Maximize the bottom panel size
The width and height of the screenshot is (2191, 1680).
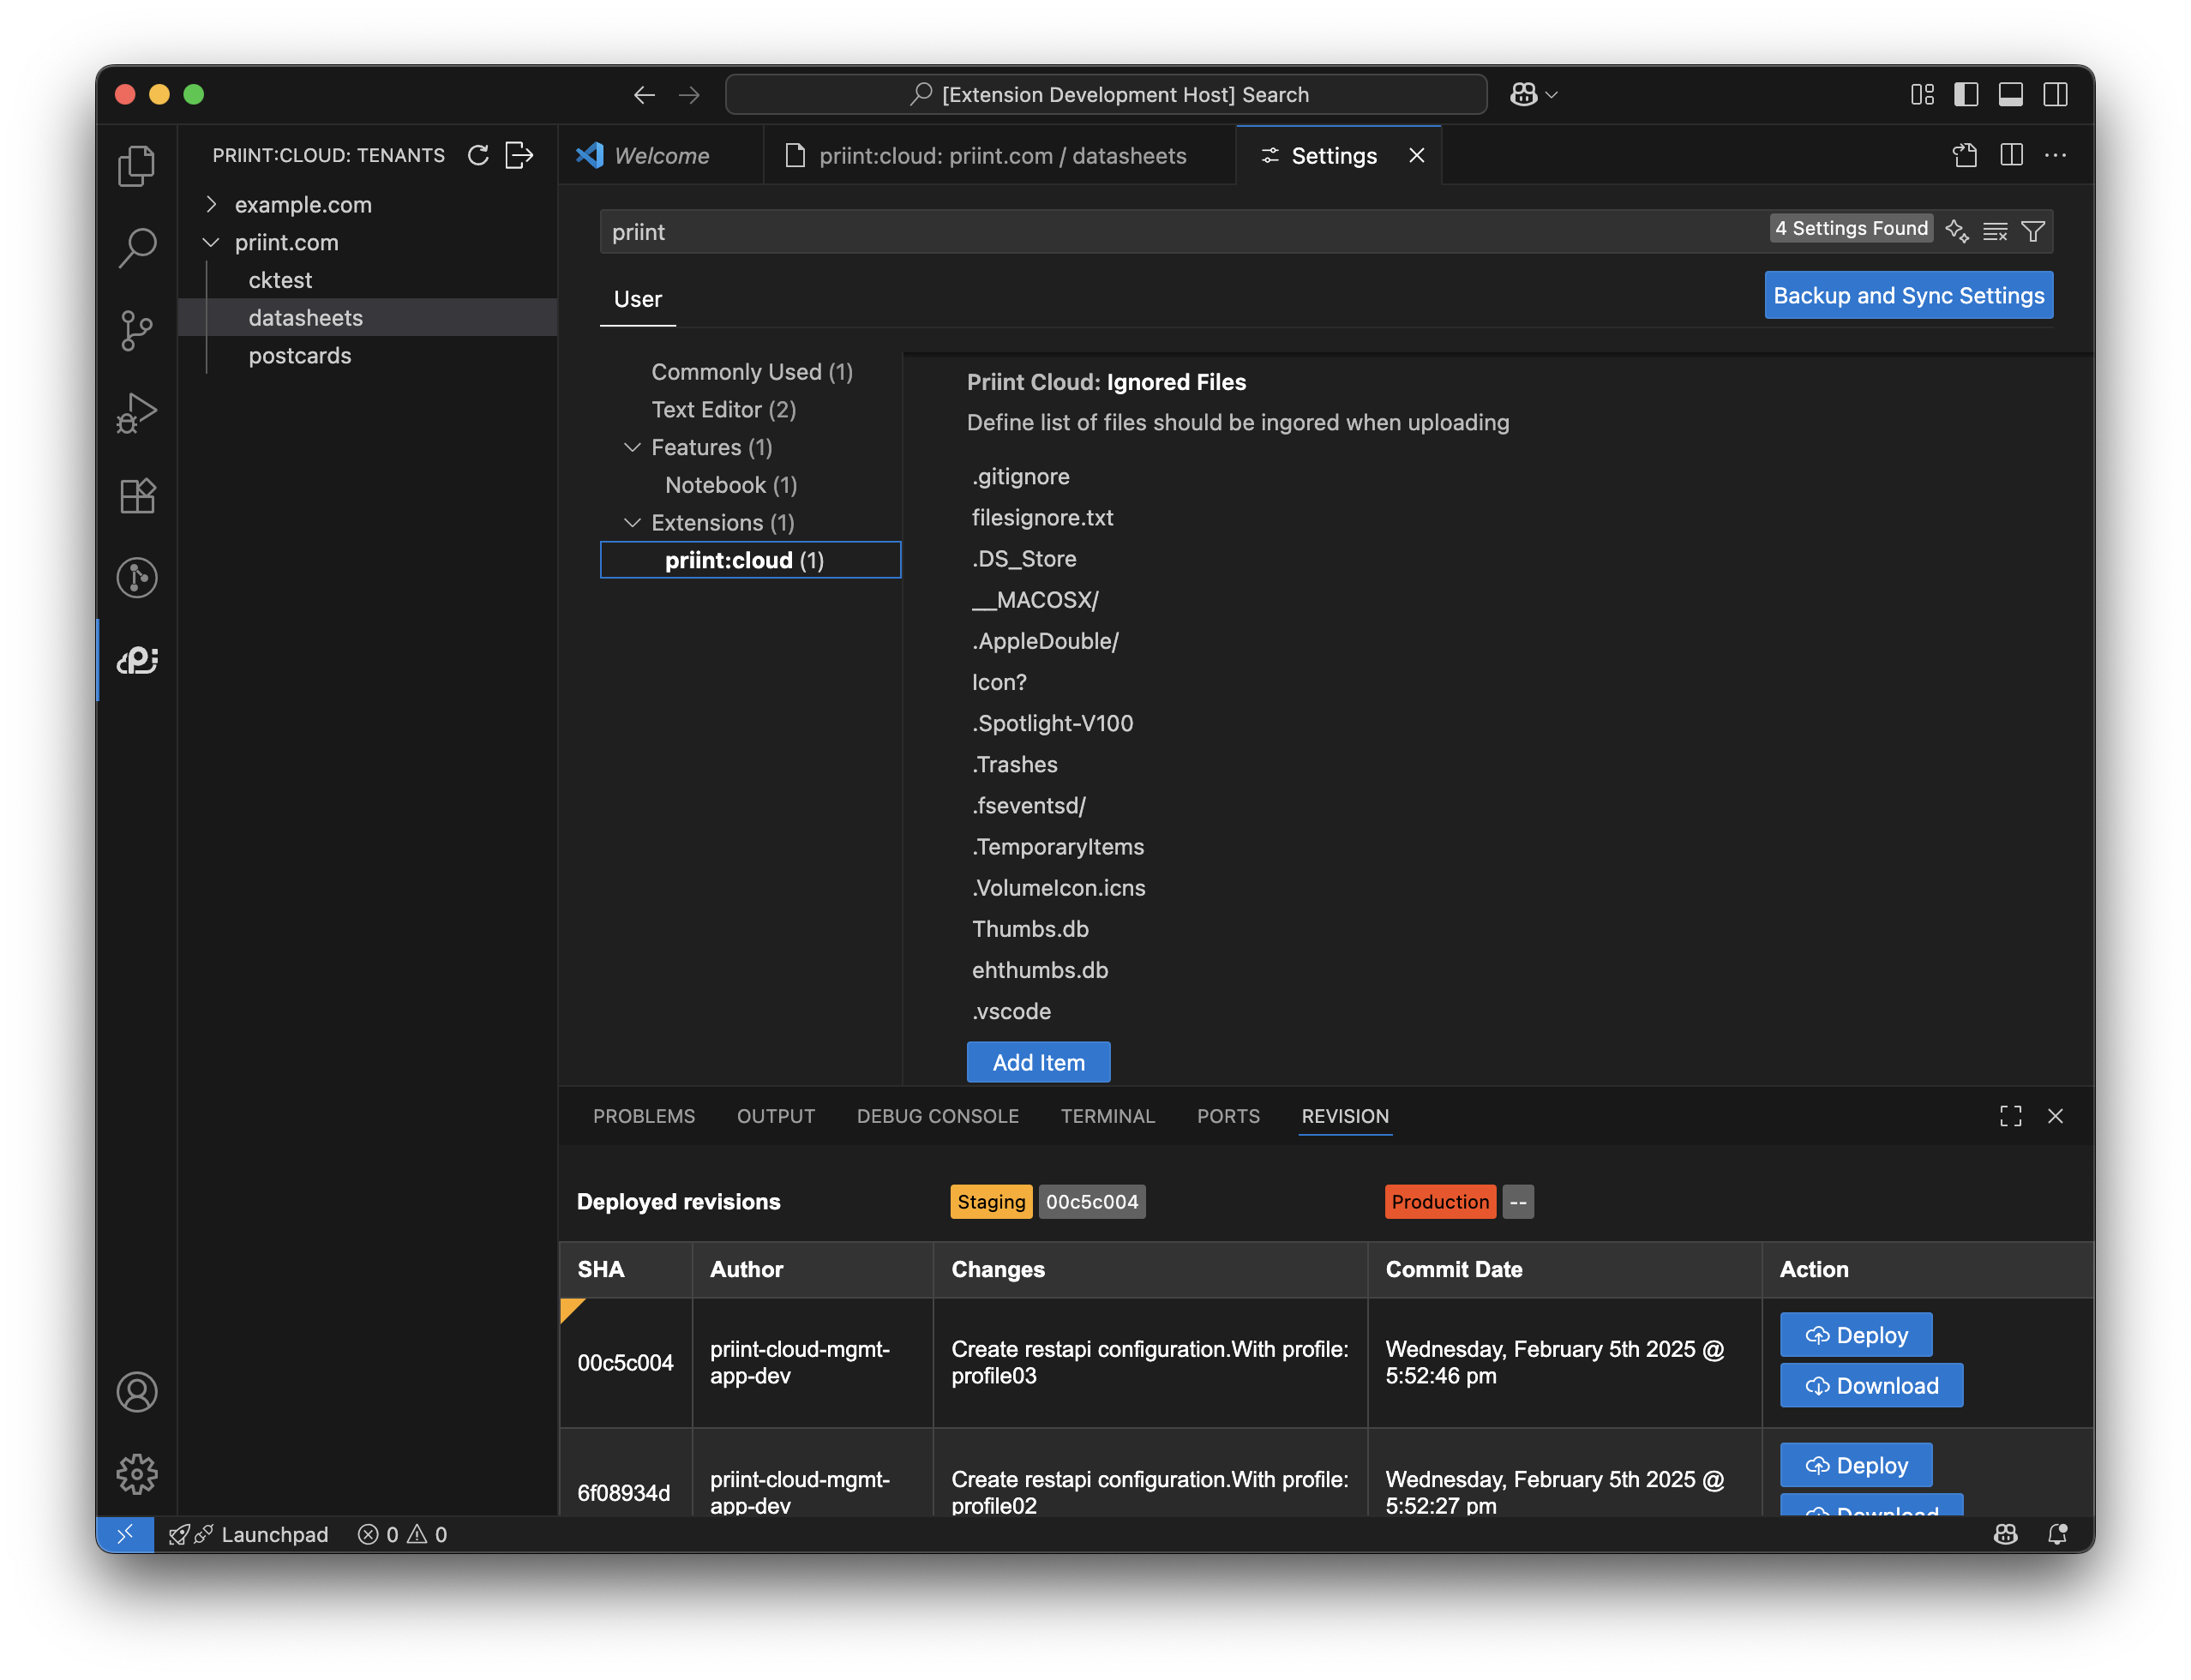pyautogui.click(x=2010, y=1116)
